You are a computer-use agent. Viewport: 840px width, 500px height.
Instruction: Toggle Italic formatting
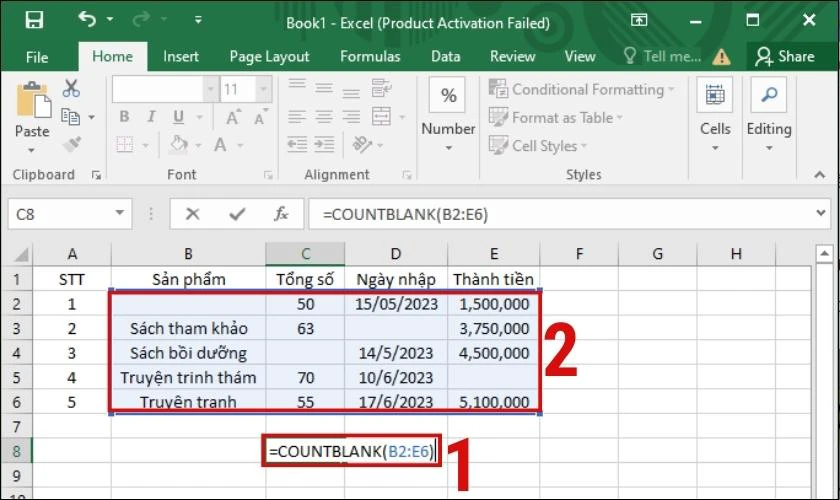point(152,116)
